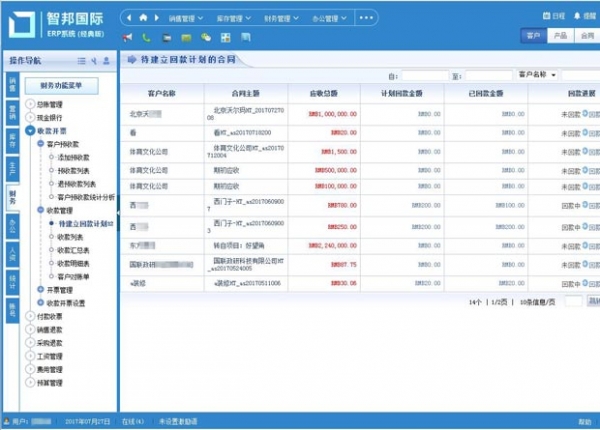Switch to the 生产 sidebar tab
Screen dimensions: 600x430
pyautogui.click(x=12, y=169)
